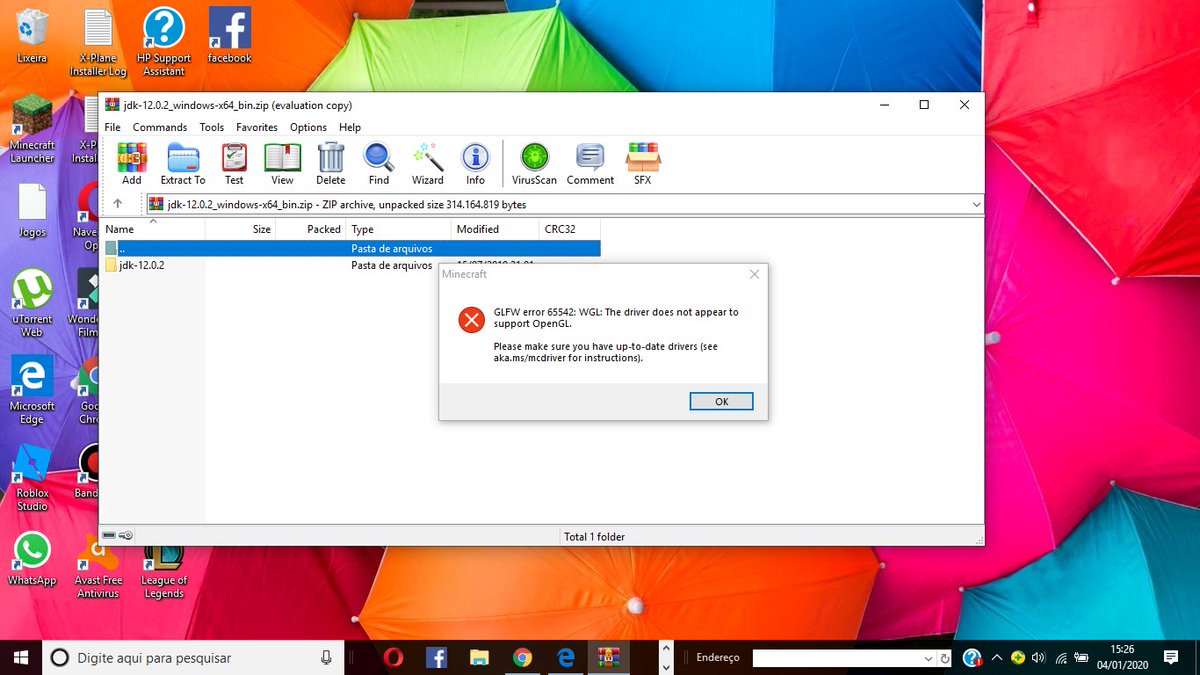The image size is (1200, 675).
Task: Sort by the Size column header
Action: [x=240, y=229]
